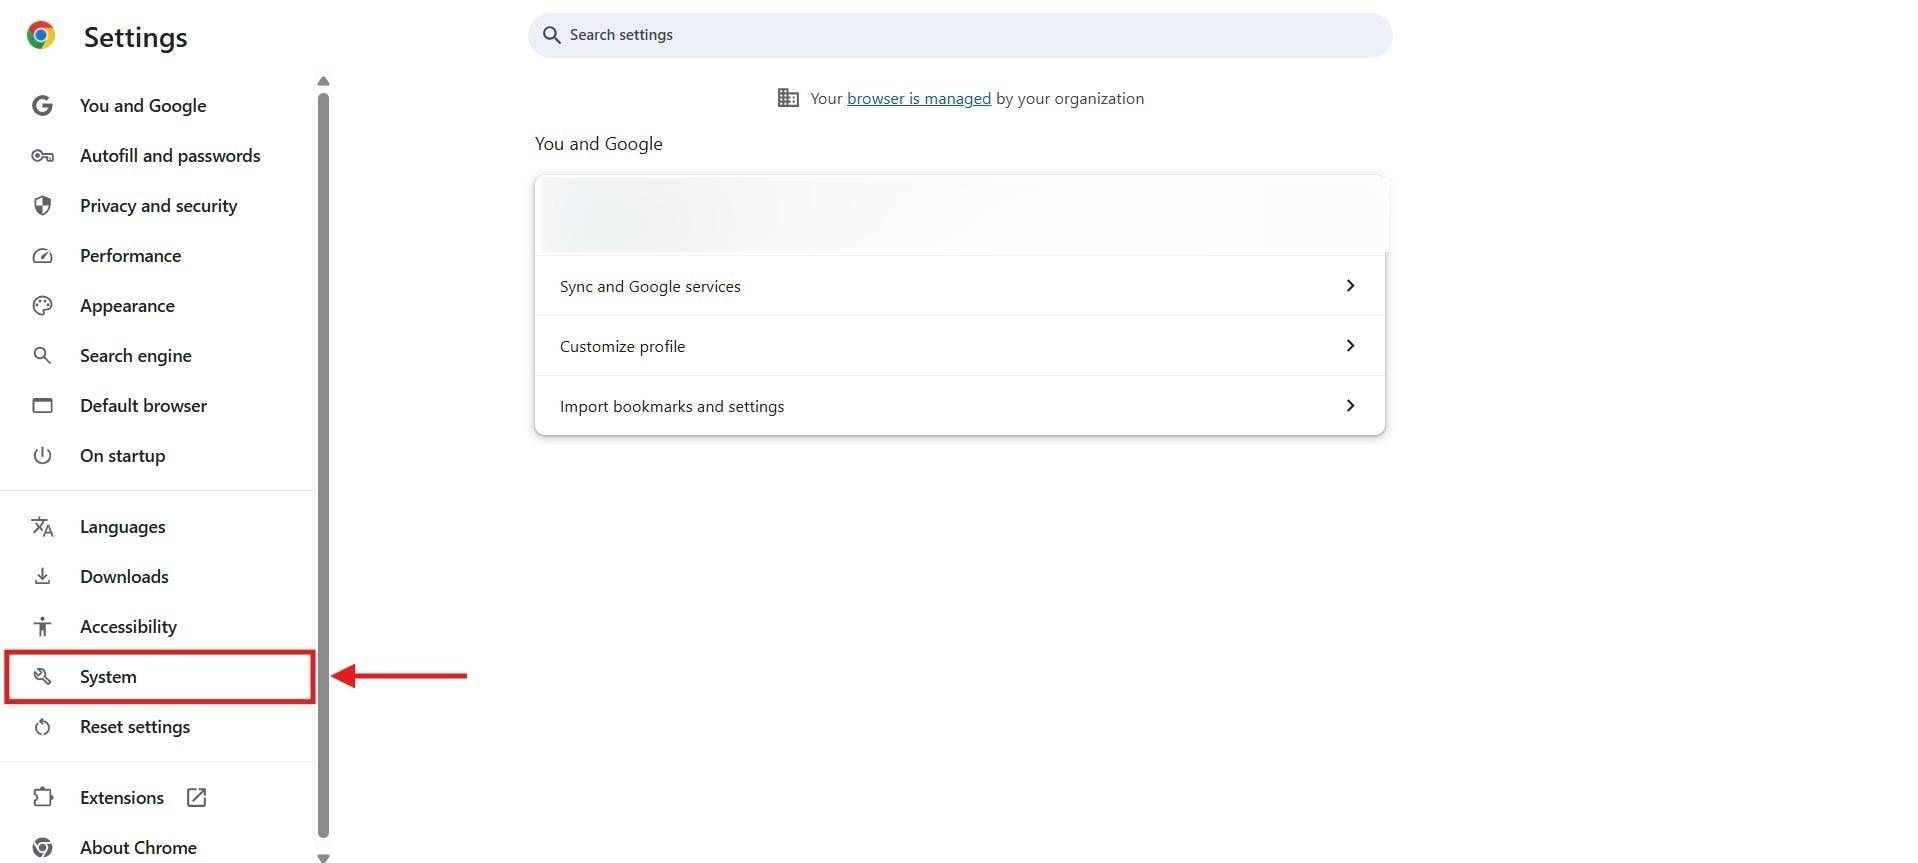Open the browser is managed link
The width and height of the screenshot is (1918, 863).
coord(918,98)
